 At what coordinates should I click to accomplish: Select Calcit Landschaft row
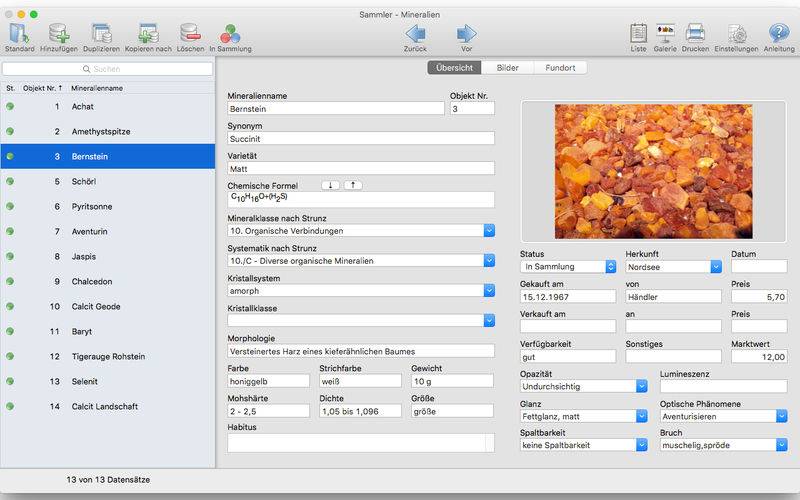coord(108,407)
